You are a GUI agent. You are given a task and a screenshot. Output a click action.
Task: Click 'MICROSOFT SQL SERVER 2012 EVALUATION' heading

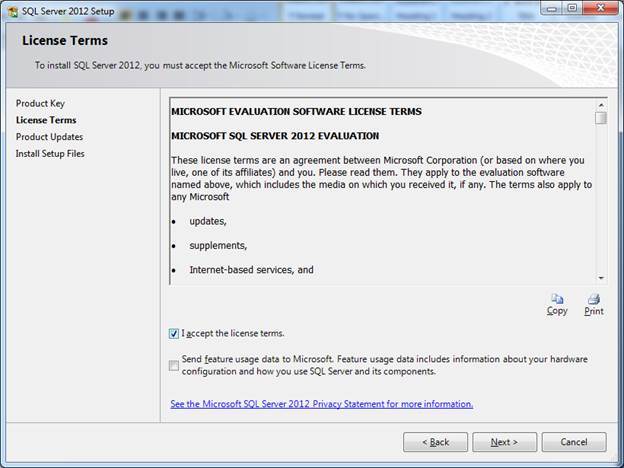click(275, 136)
